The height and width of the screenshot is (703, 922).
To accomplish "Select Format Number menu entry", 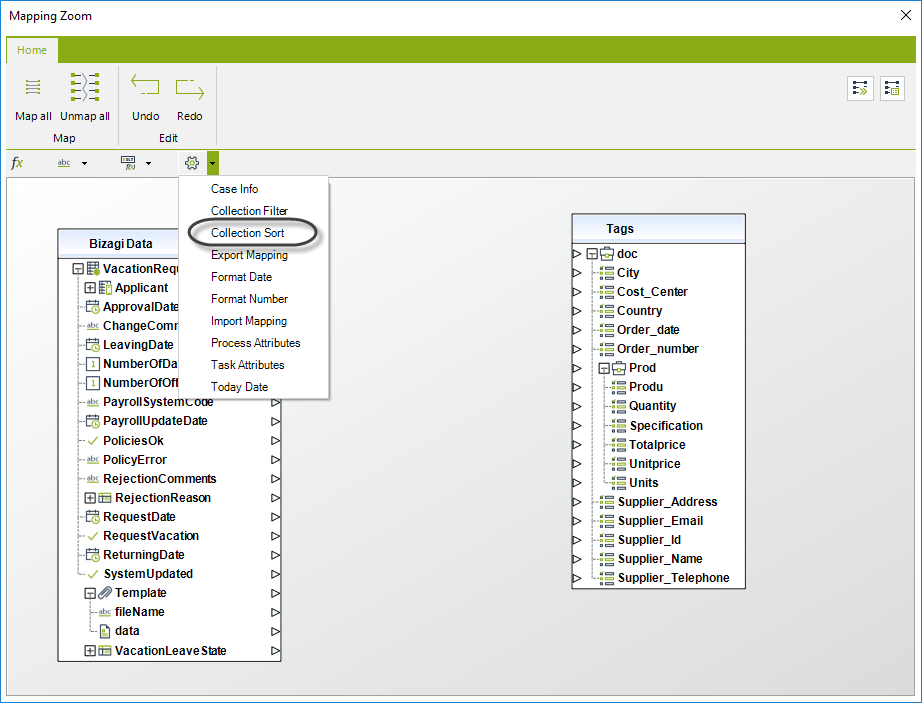I will [x=249, y=299].
